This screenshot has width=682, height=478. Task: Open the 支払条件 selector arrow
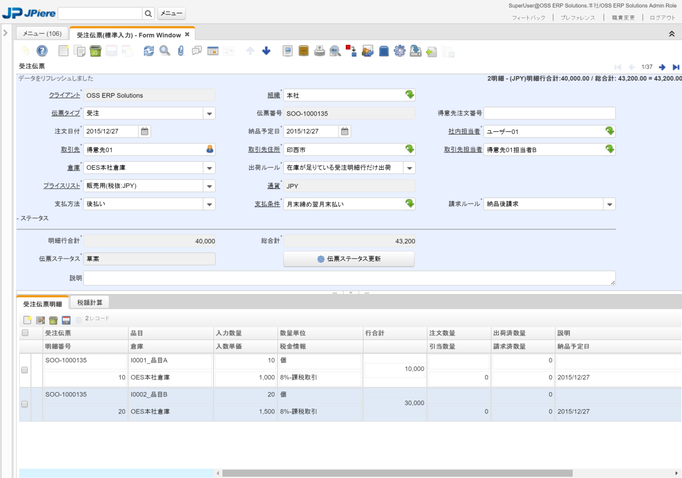click(409, 203)
